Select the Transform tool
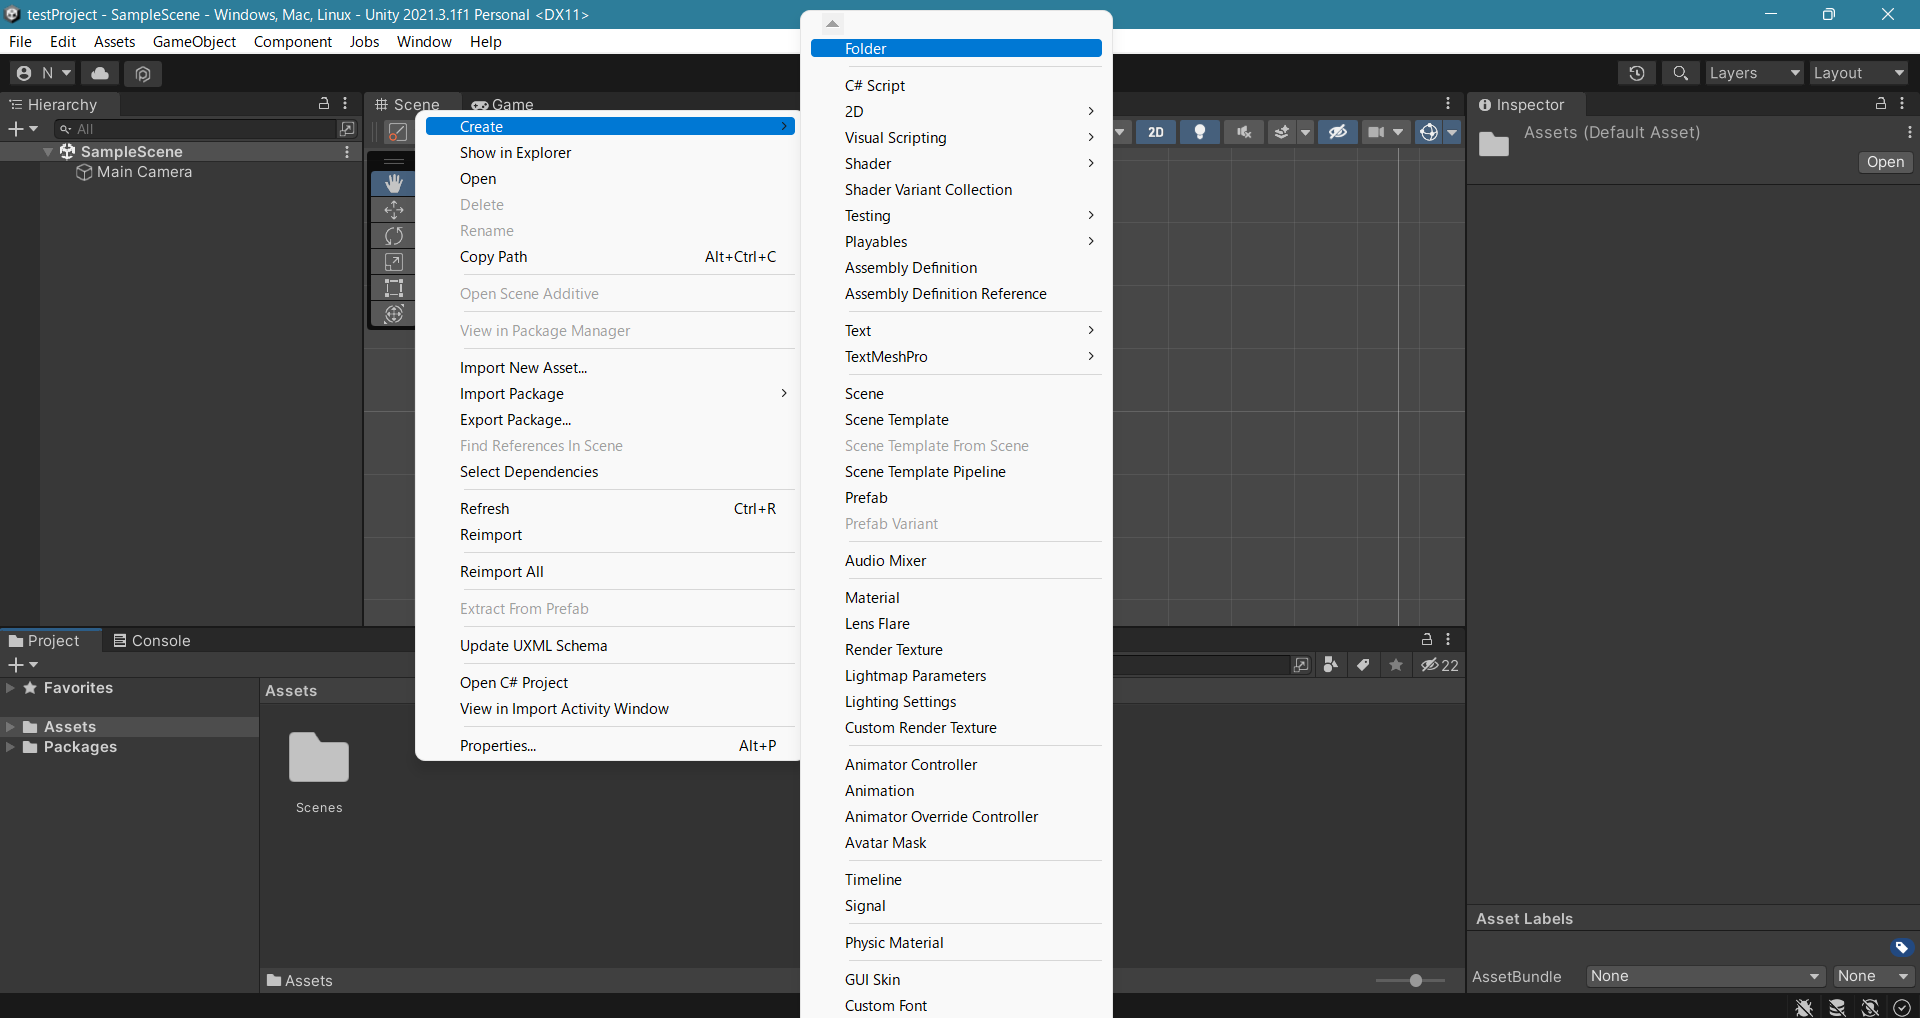The width and height of the screenshot is (1920, 1018). (x=394, y=314)
